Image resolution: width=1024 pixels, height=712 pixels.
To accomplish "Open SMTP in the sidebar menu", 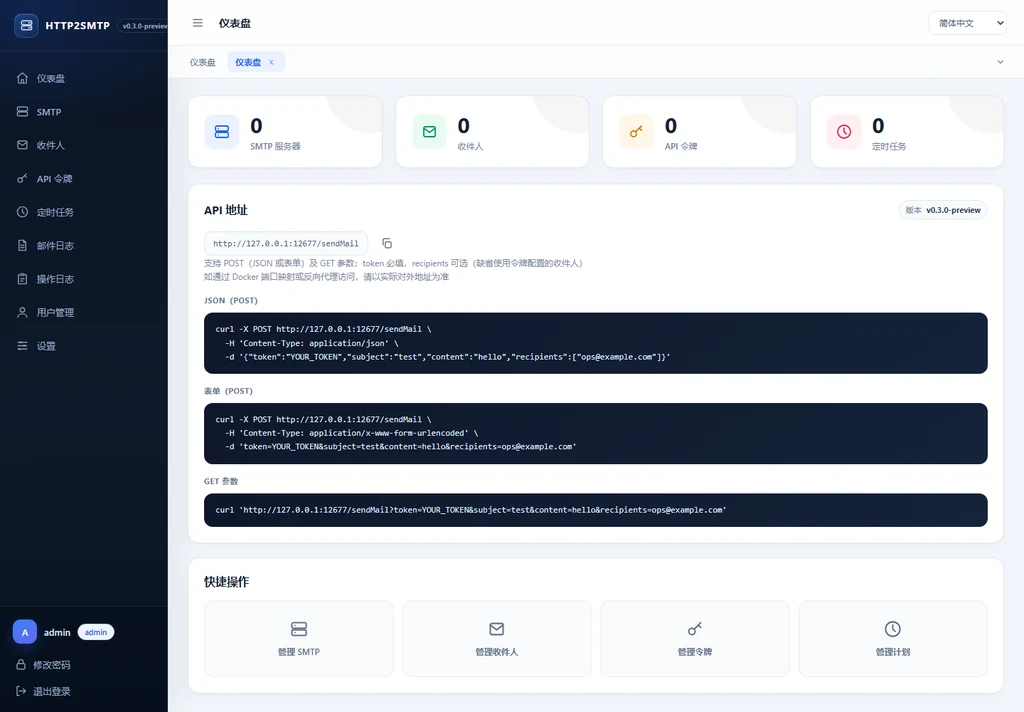I will tap(84, 112).
